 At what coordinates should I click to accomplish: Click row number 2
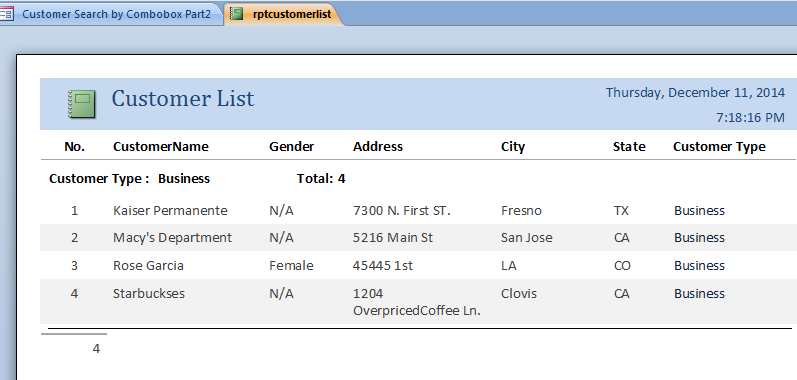[x=74, y=238]
